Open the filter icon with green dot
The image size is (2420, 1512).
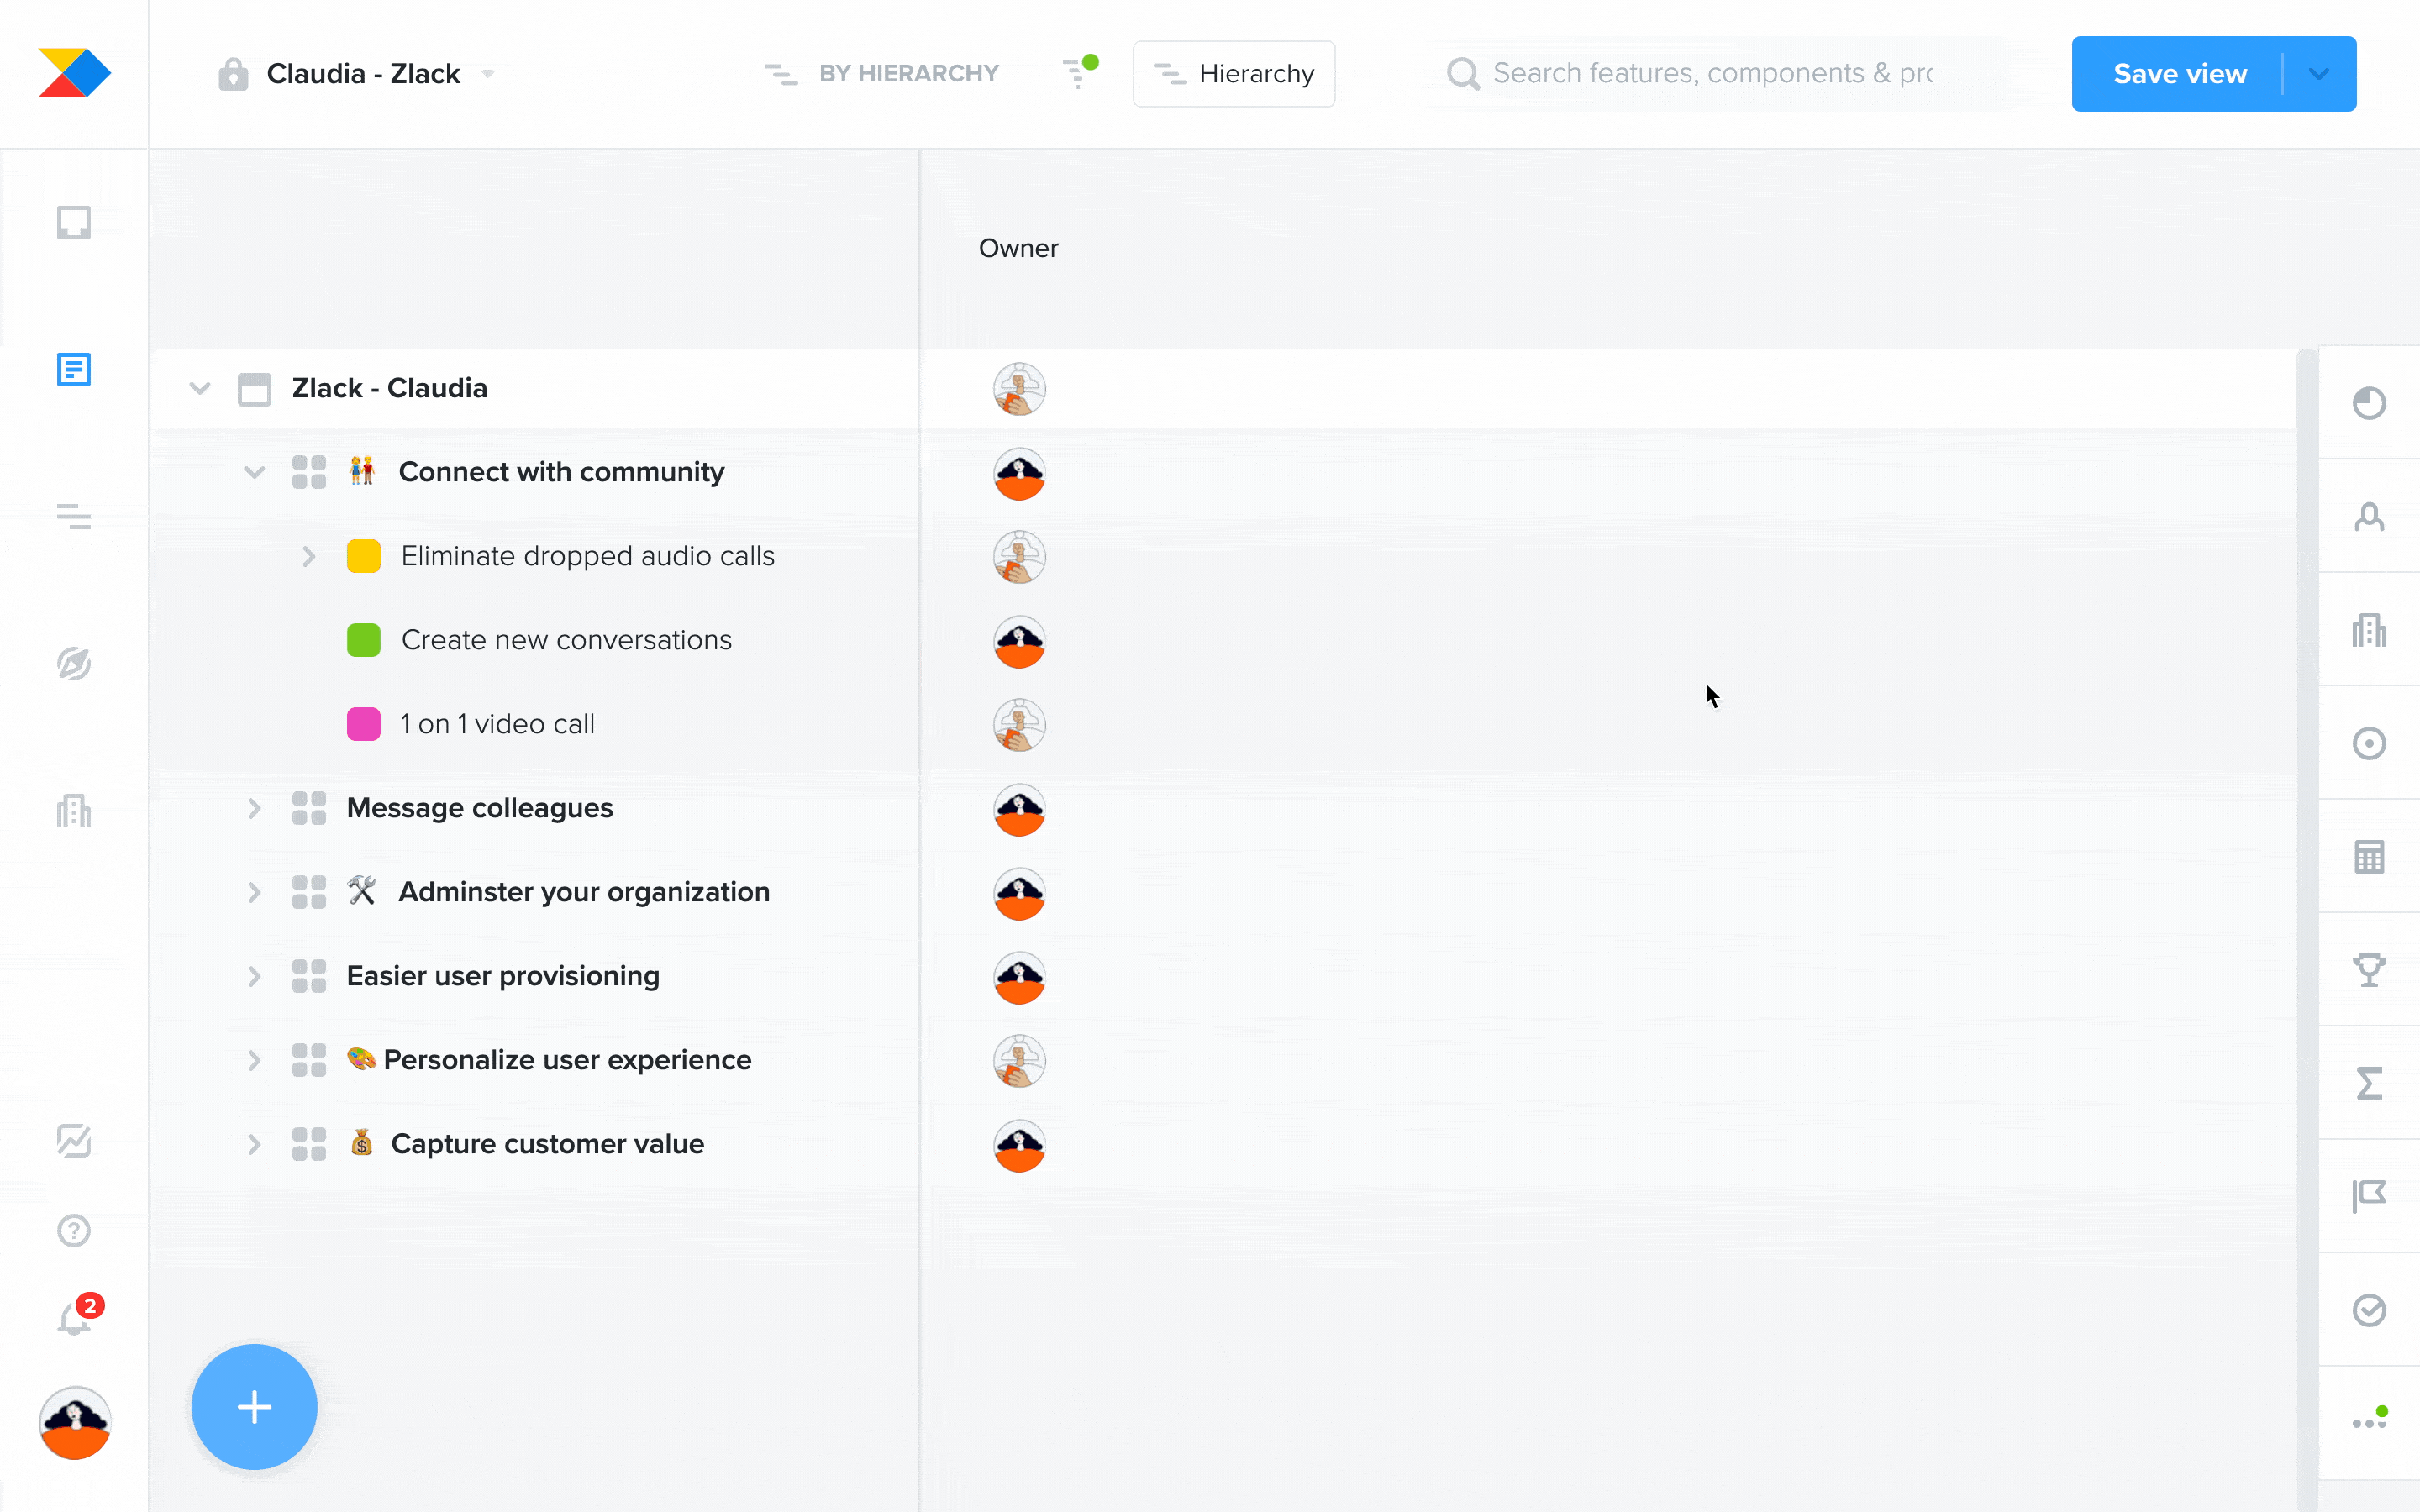1080,72
